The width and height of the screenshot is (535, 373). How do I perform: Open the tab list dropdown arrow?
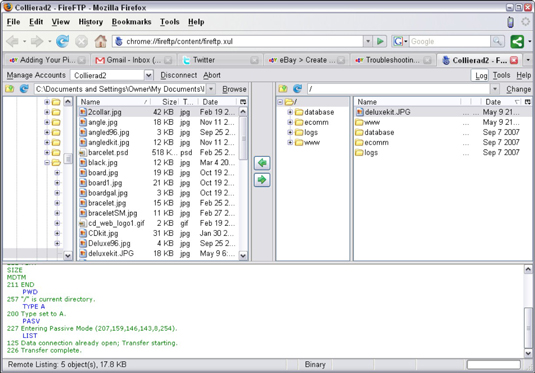point(528,60)
